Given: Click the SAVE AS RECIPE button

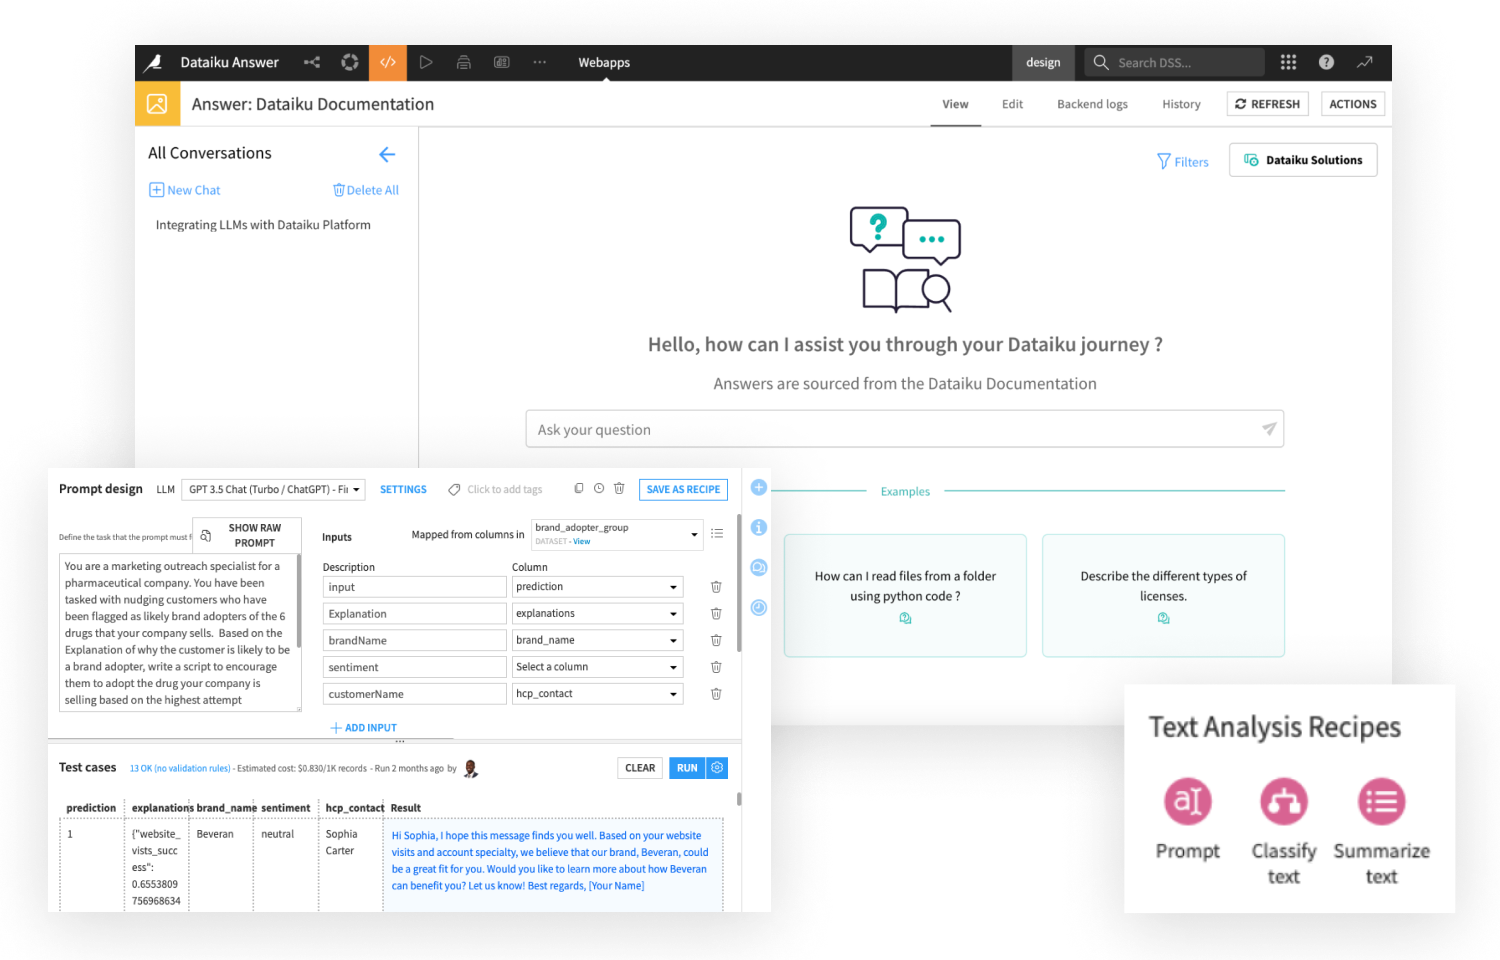Looking at the screenshot, I should click(683, 489).
